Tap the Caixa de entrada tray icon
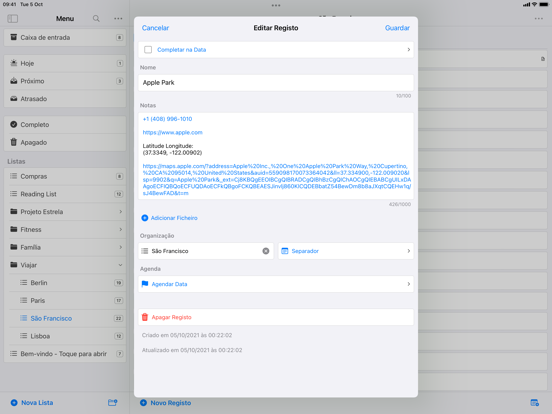552x414 pixels. click(13, 37)
